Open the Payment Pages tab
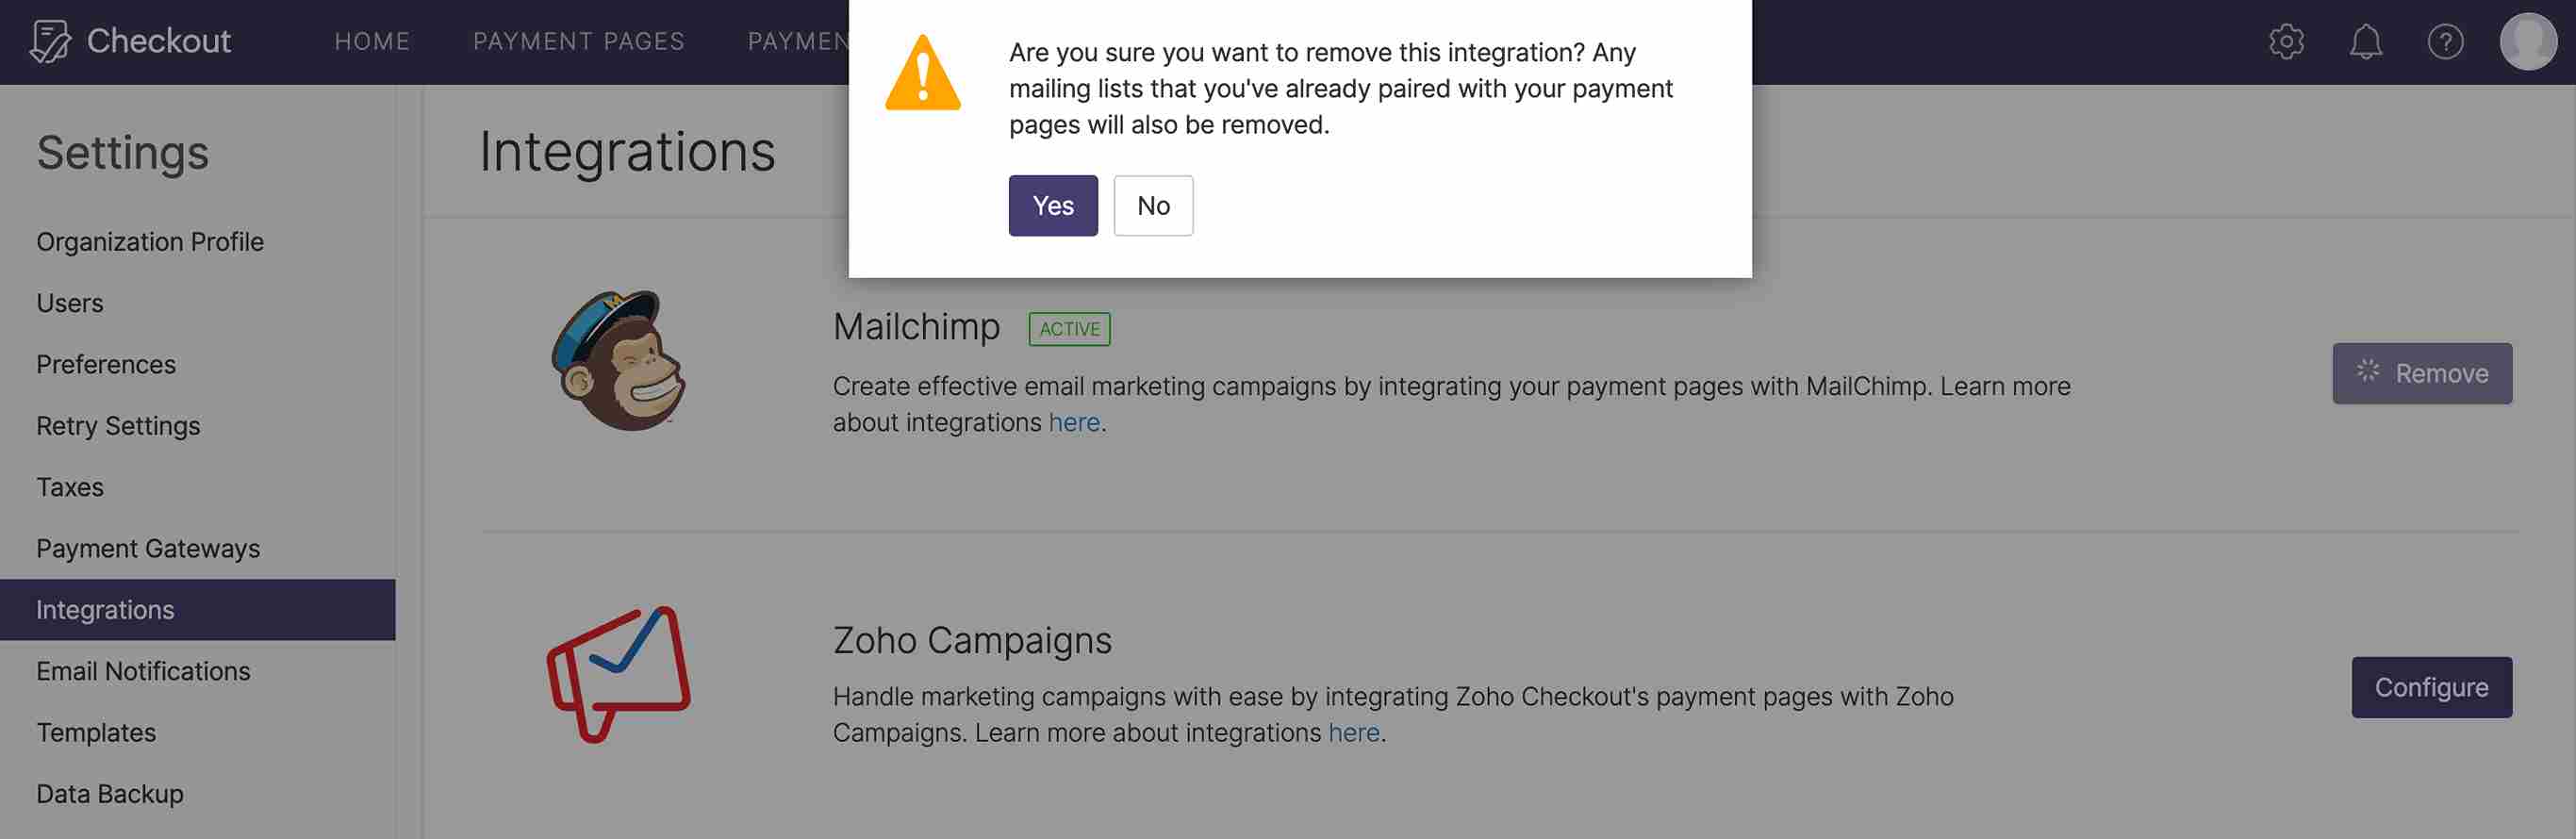 click(578, 41)
